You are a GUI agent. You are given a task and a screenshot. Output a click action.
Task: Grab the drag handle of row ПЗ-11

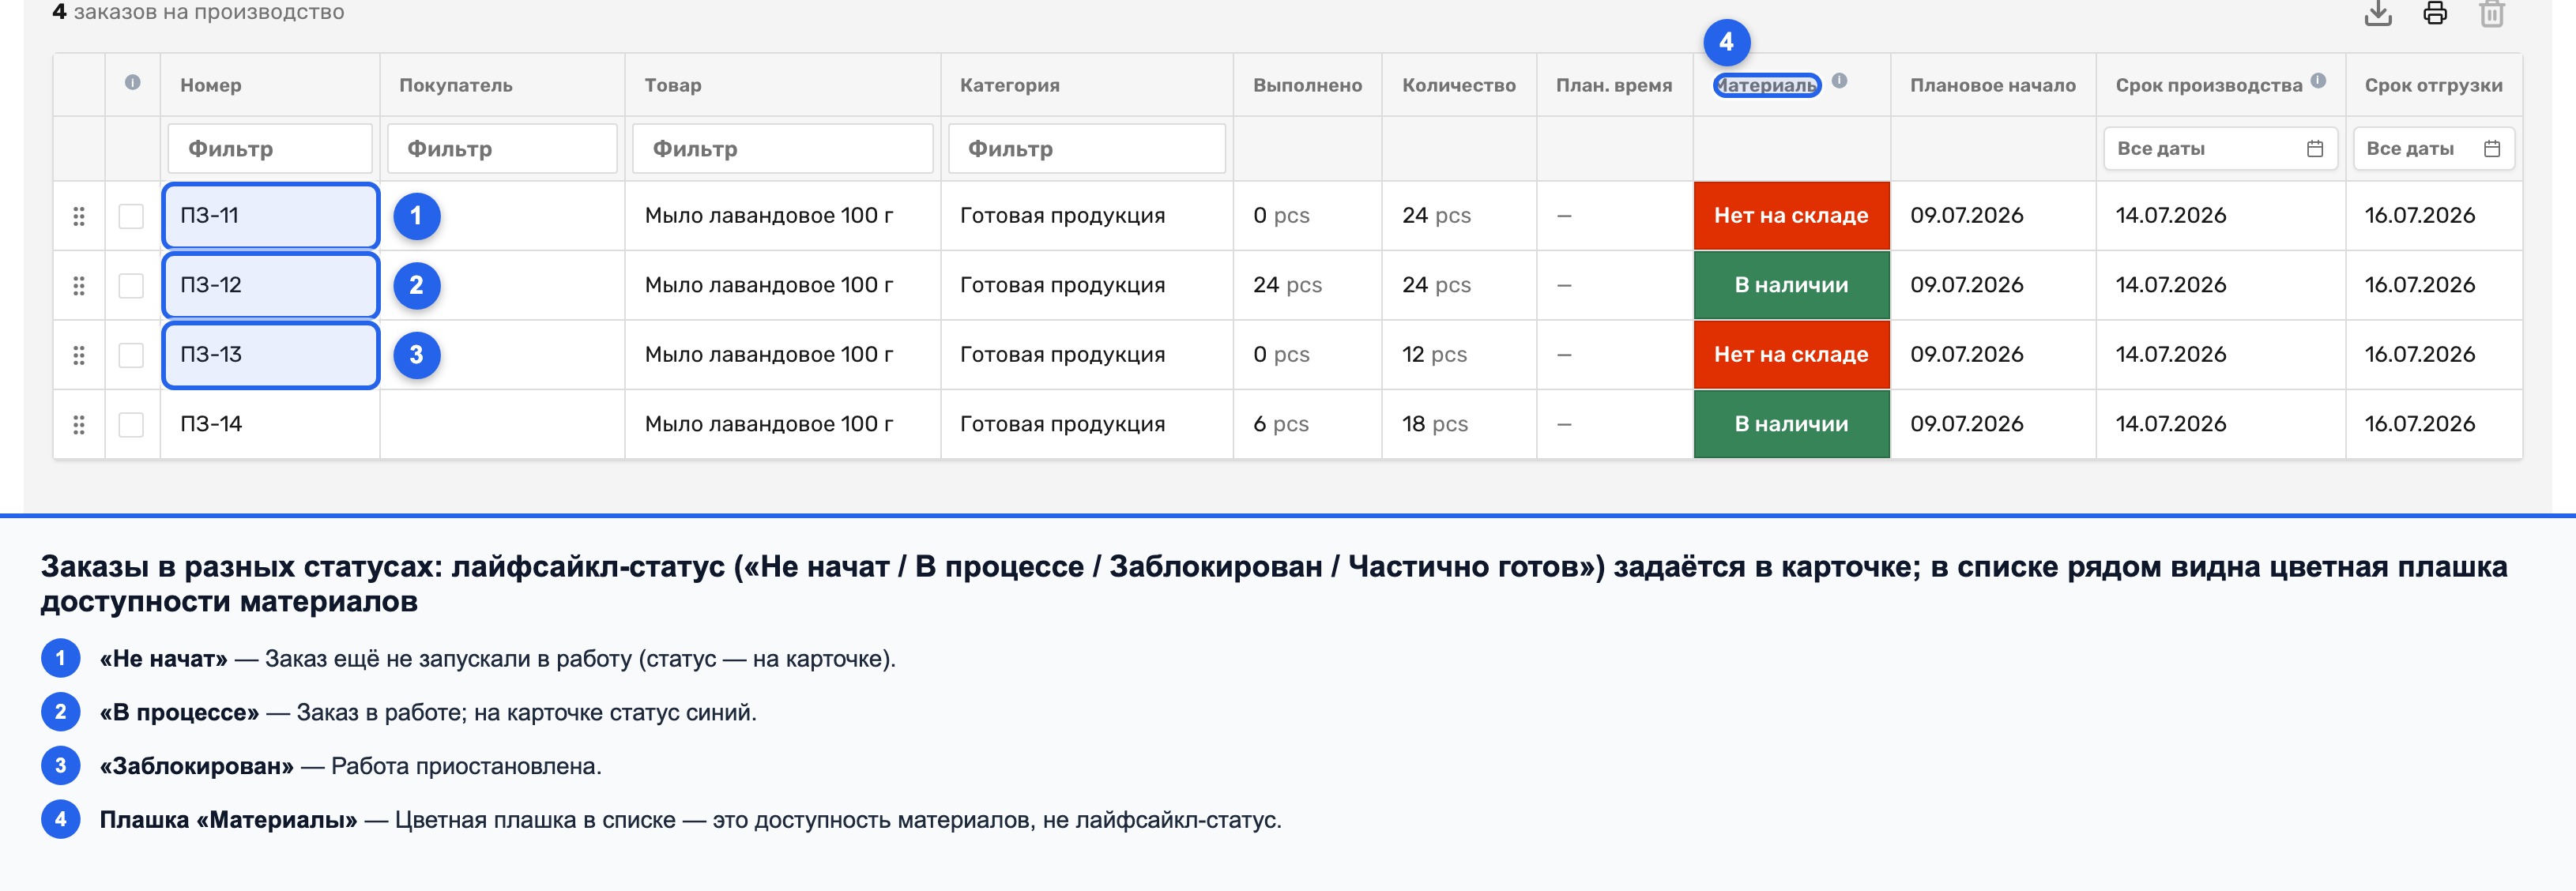click(79, 216)
